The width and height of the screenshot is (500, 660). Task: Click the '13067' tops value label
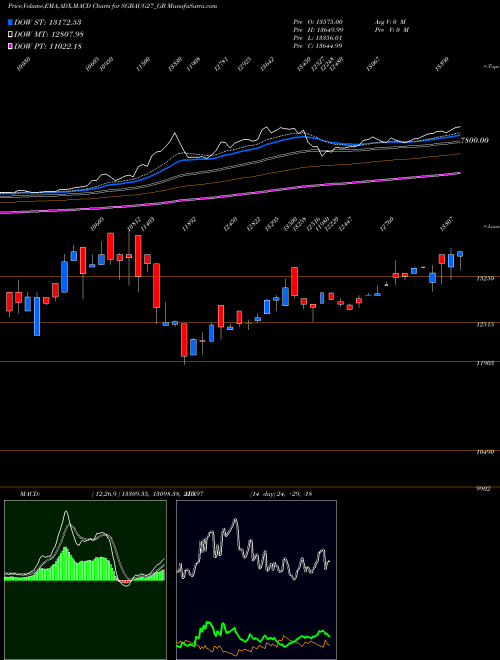[373, 64]
